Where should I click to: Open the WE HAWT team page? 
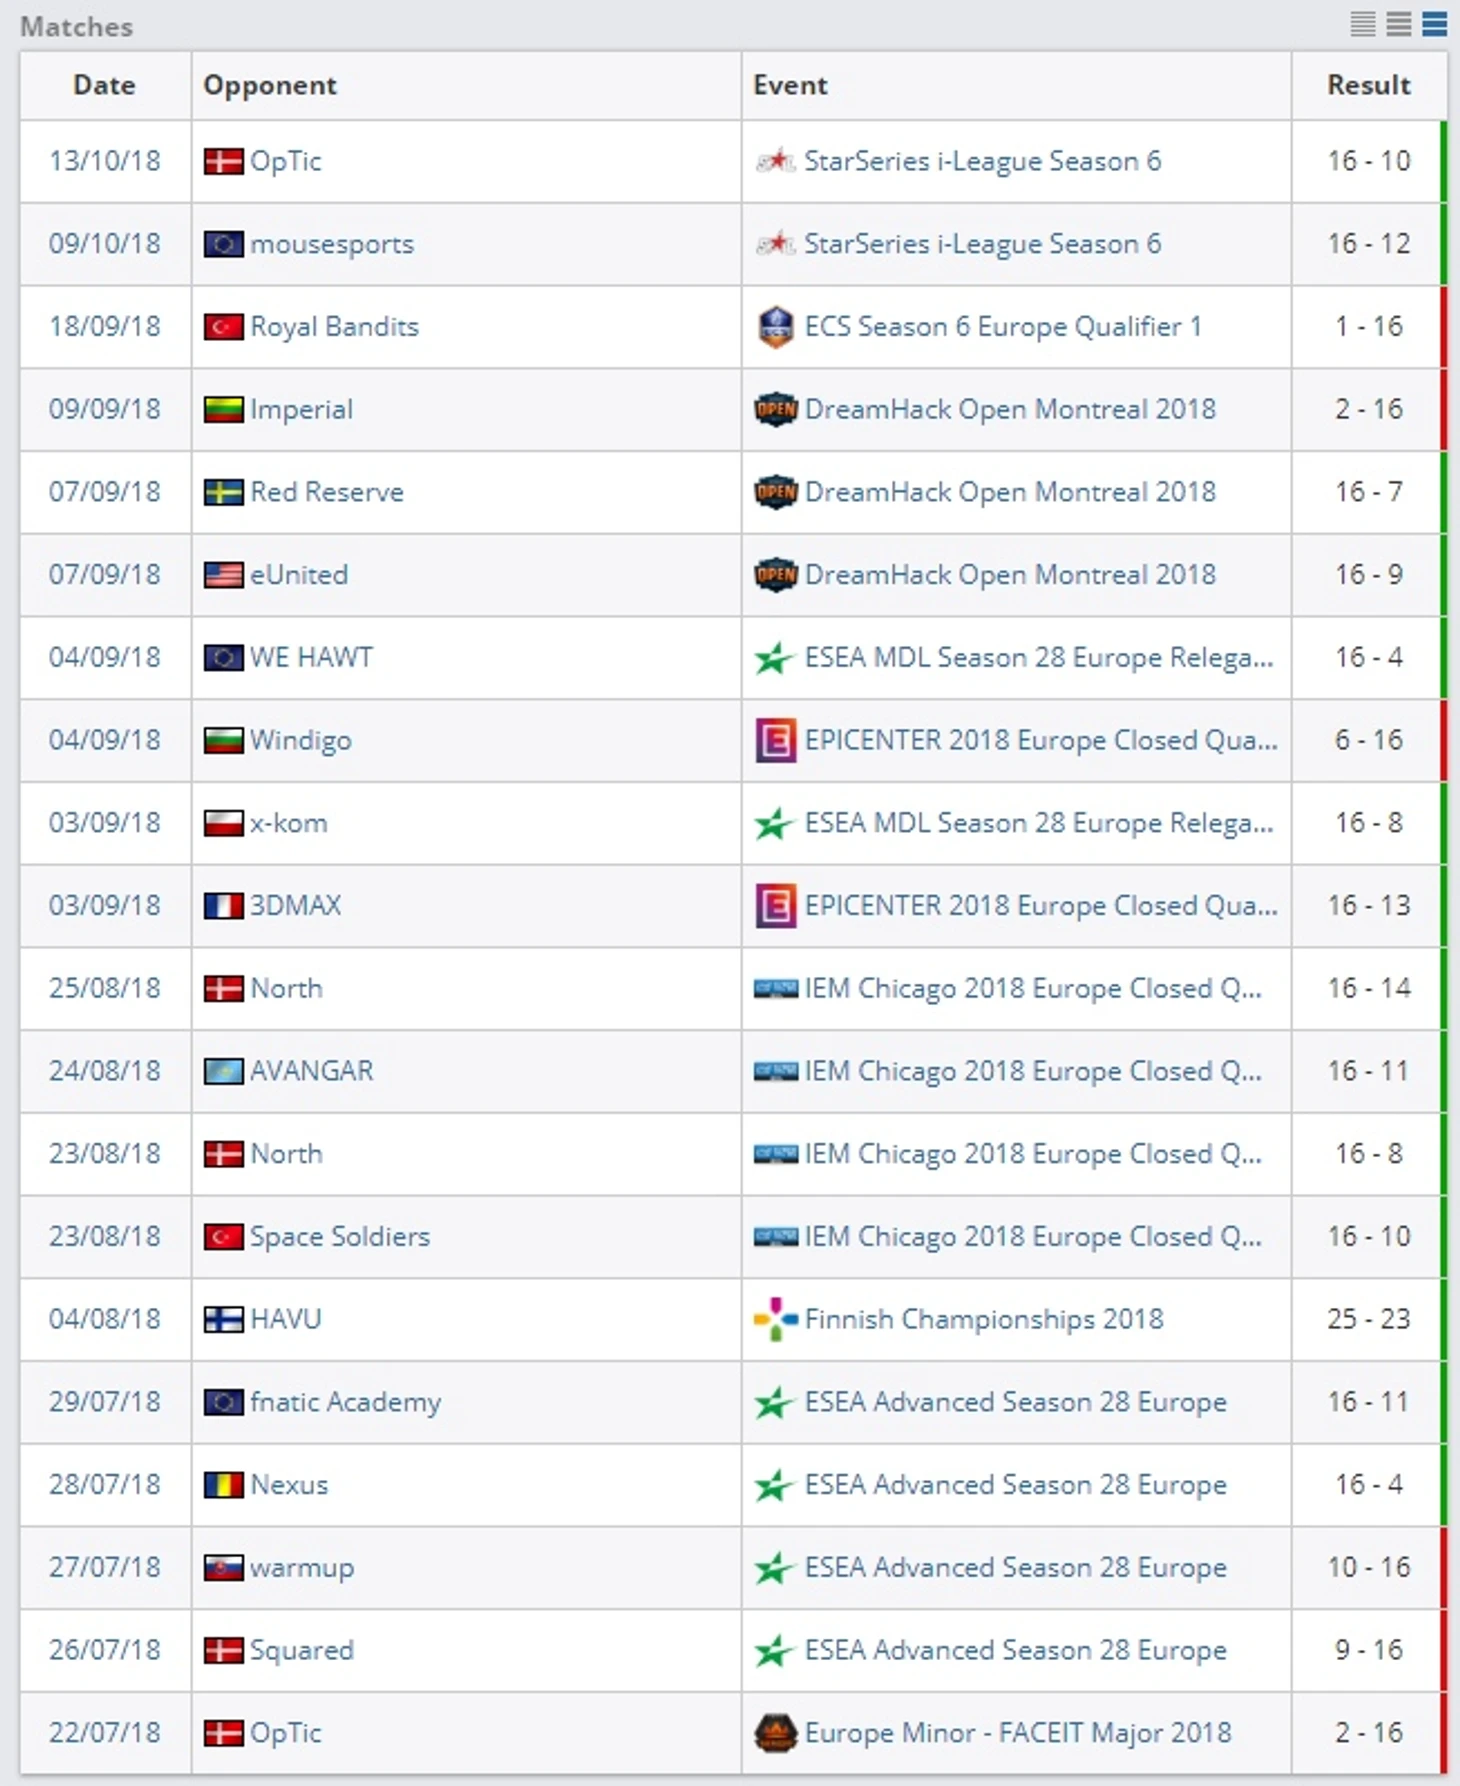point(311,658)
